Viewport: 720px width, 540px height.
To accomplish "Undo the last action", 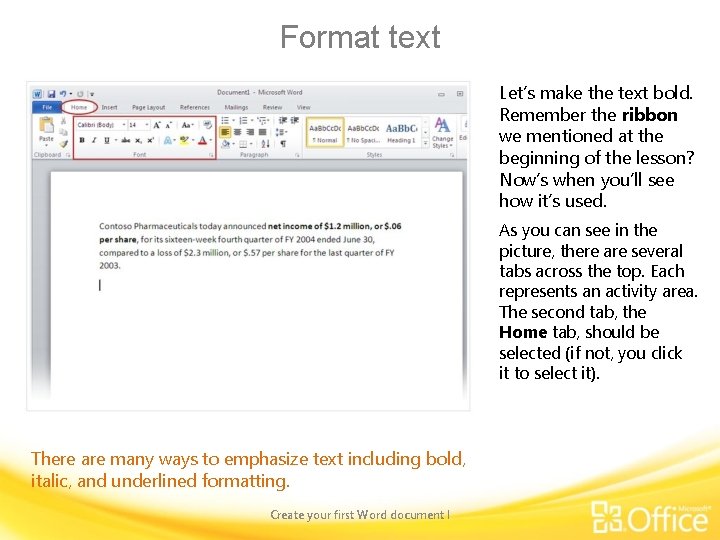I will click(62, 94).
